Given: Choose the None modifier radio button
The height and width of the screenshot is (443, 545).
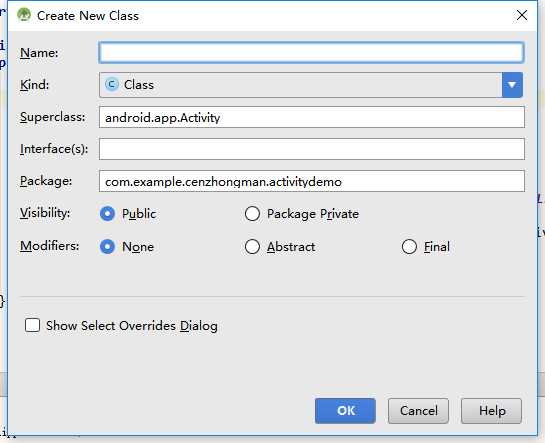Looking at the screenshot, I should [x=107, y=247].
